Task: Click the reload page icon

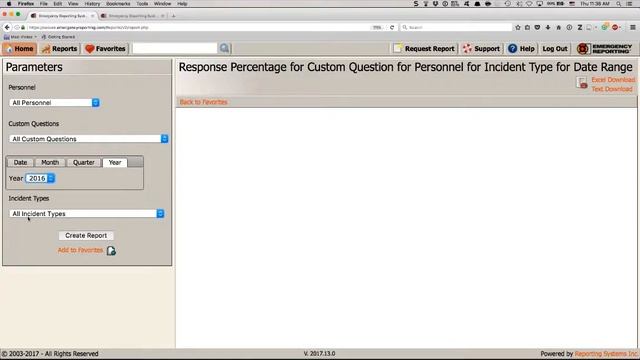Action: [x=392, y=27]
